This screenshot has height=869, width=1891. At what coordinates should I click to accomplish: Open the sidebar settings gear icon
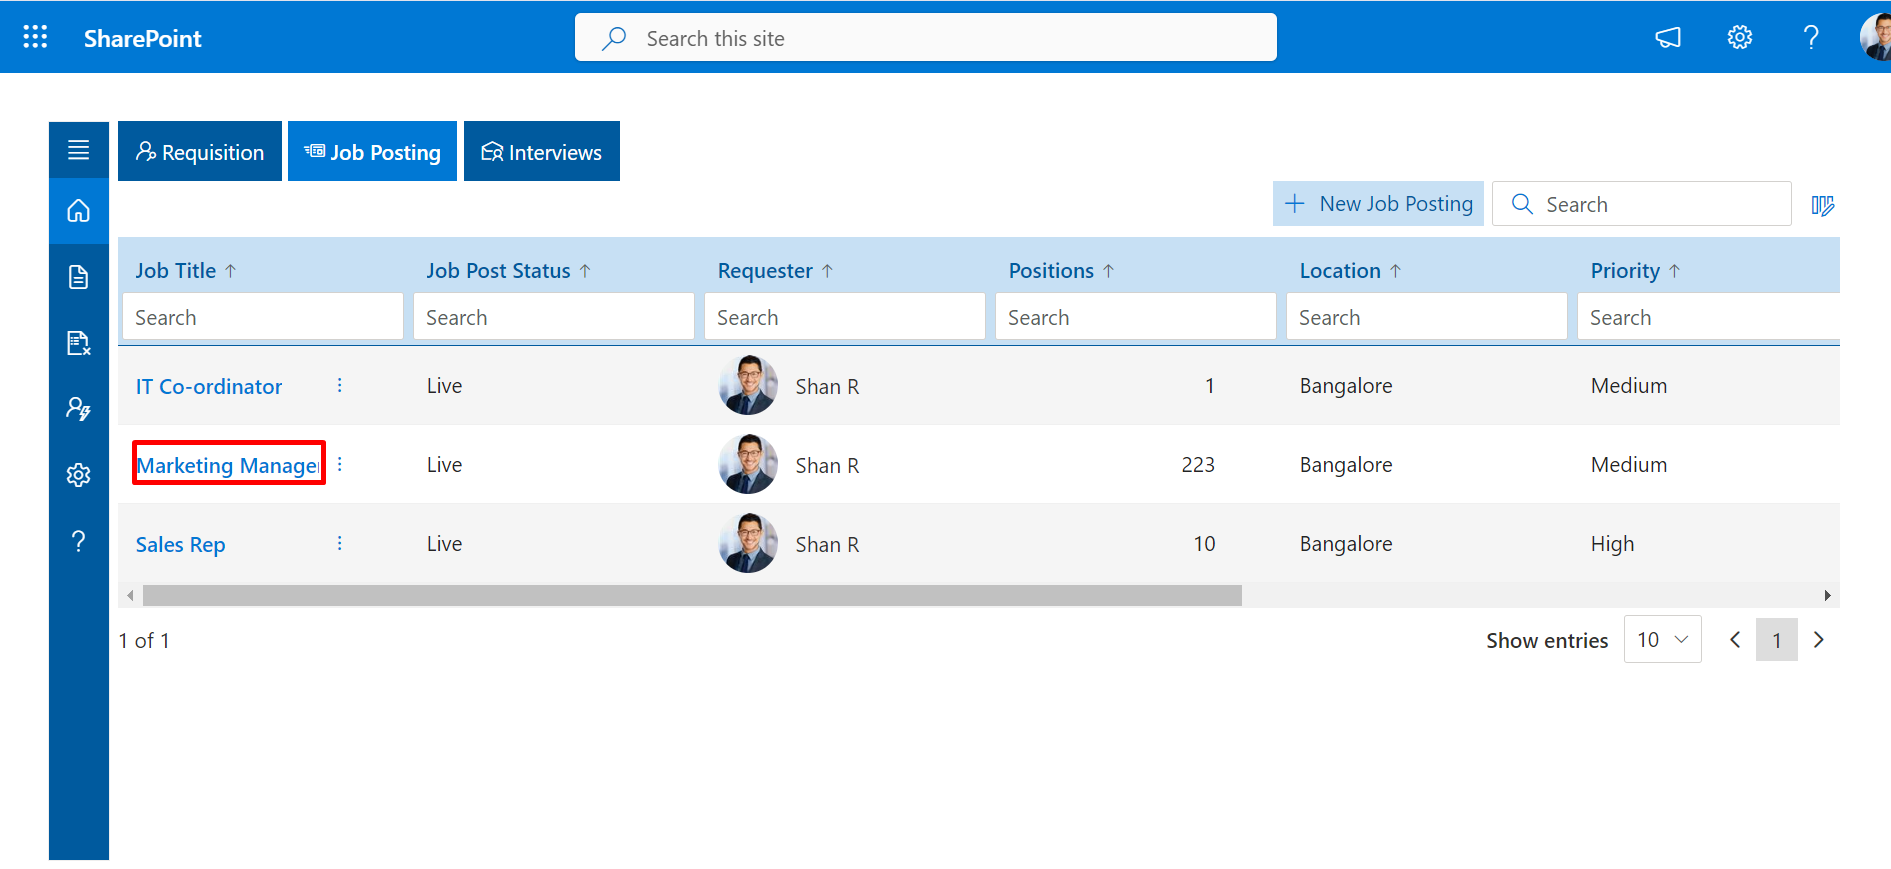pyautogui.click(x=79, y=475)
